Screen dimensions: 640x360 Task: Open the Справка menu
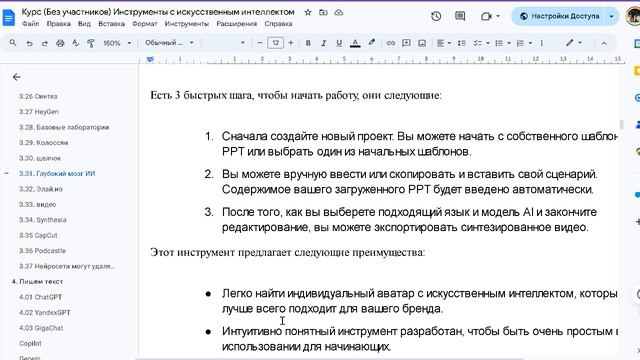pos(278,24)
